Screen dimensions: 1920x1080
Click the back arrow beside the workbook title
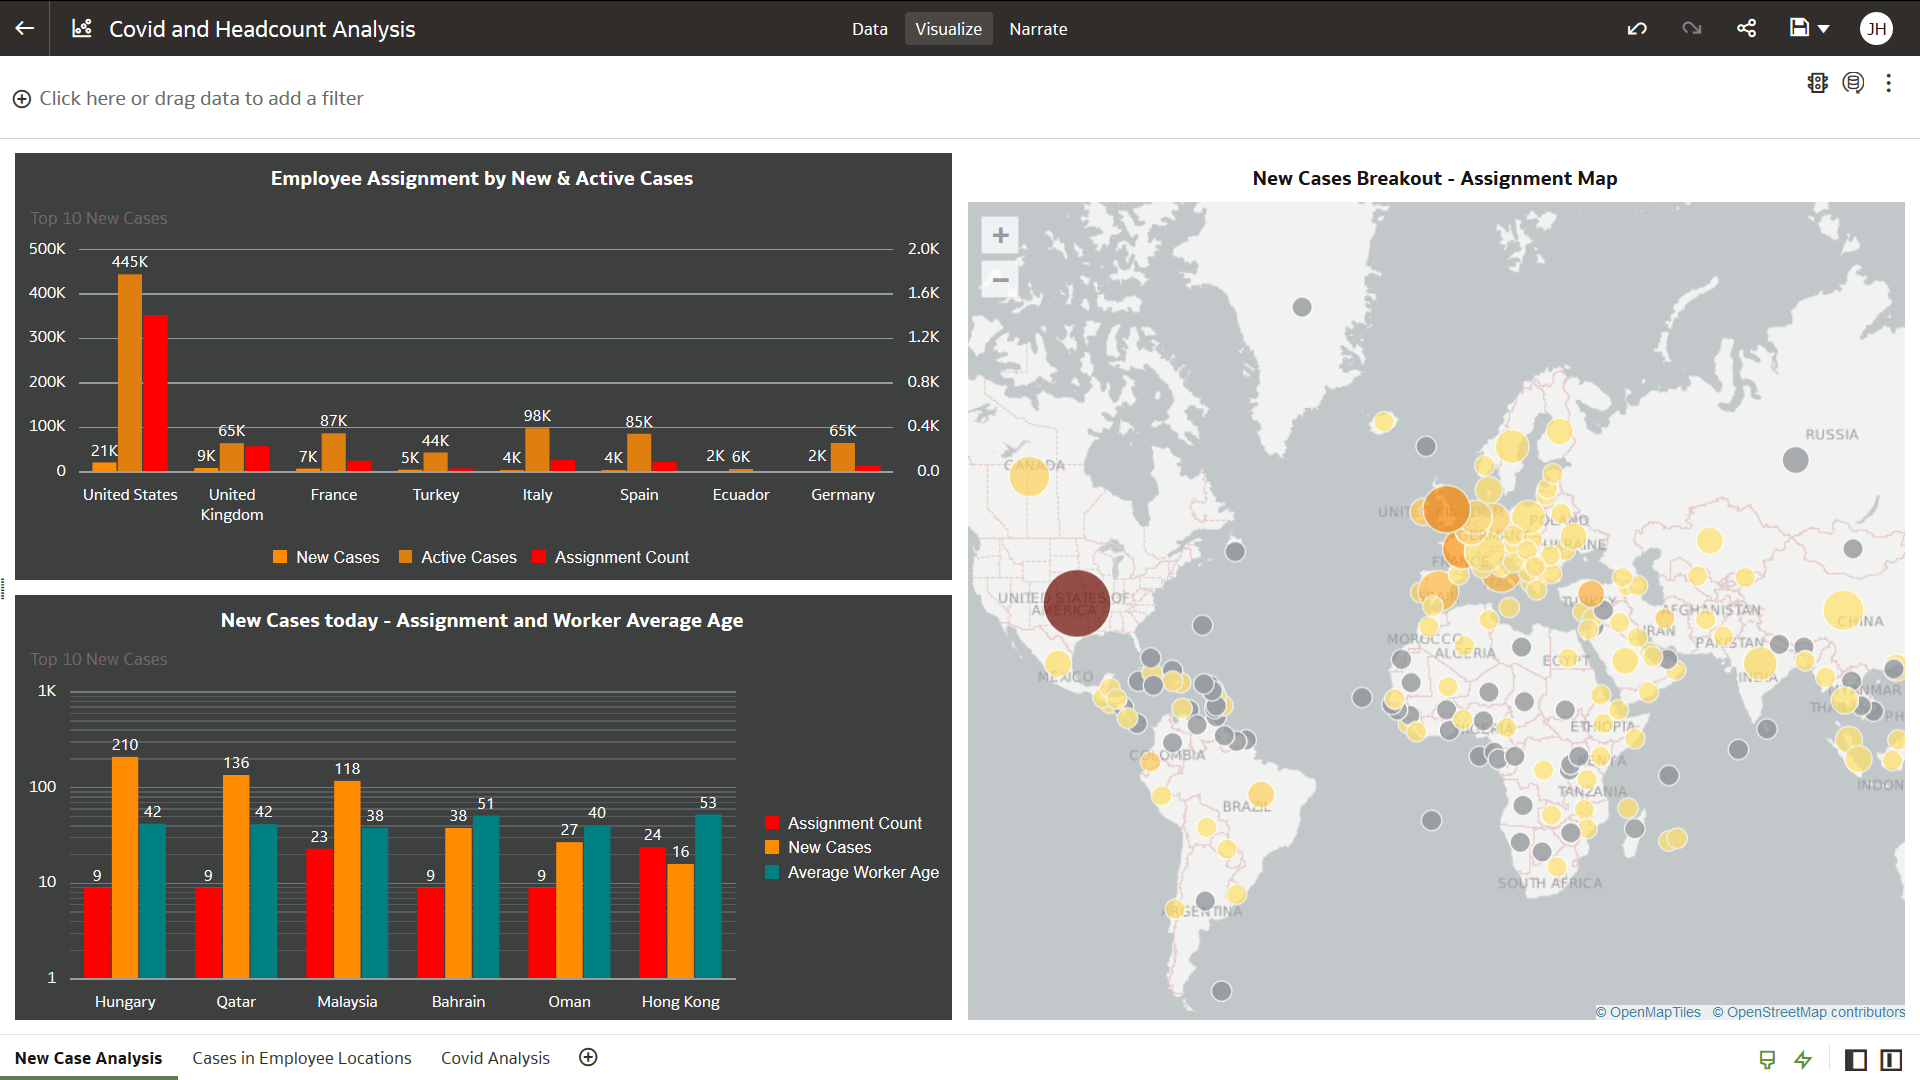coord(24,28)
